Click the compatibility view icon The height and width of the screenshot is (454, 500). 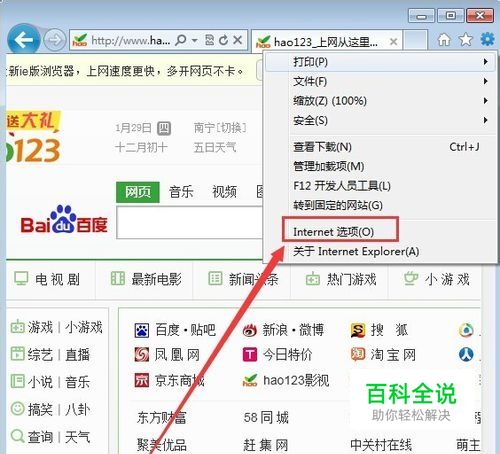(209, 40)
